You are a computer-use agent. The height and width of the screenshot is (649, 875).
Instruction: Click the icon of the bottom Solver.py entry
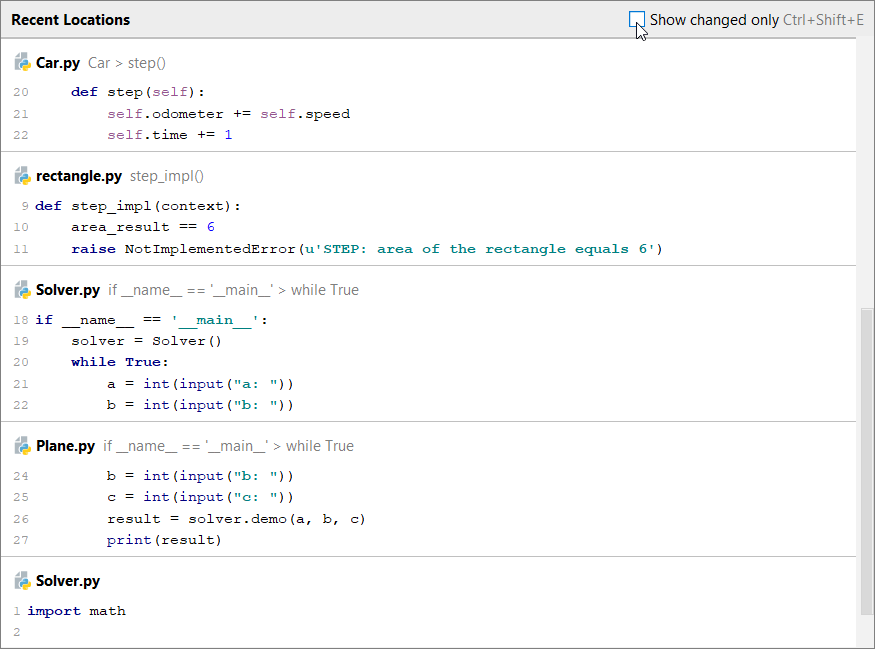[22, 581]
